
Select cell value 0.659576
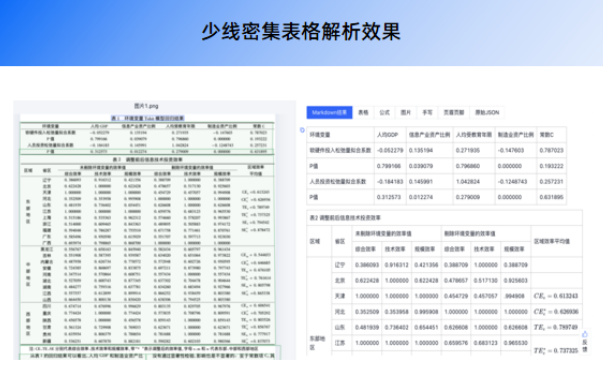tap(456, 343)
